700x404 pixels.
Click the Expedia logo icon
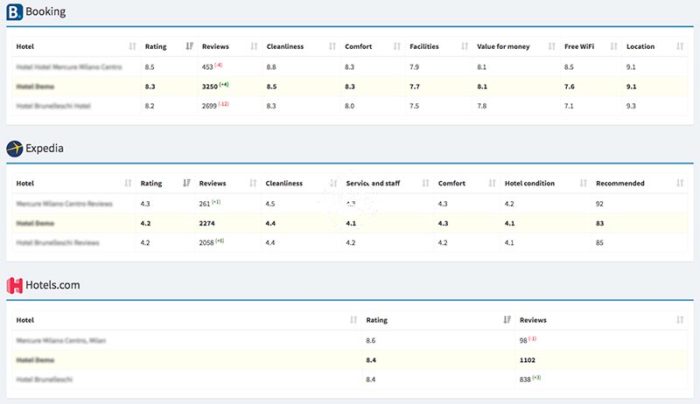click(14, 149)
